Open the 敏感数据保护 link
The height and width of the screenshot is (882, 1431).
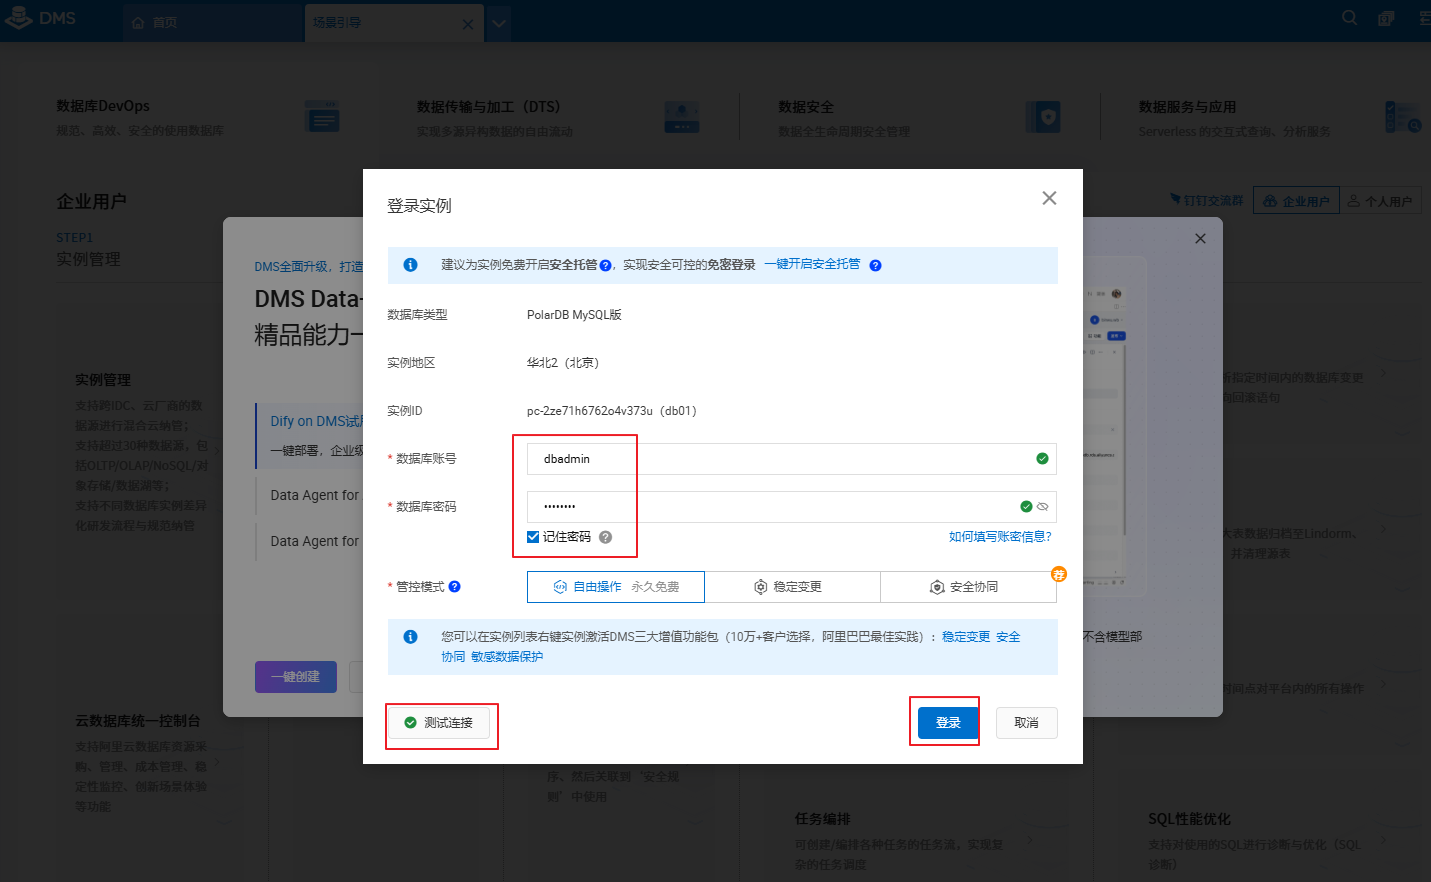coord(507,657)
